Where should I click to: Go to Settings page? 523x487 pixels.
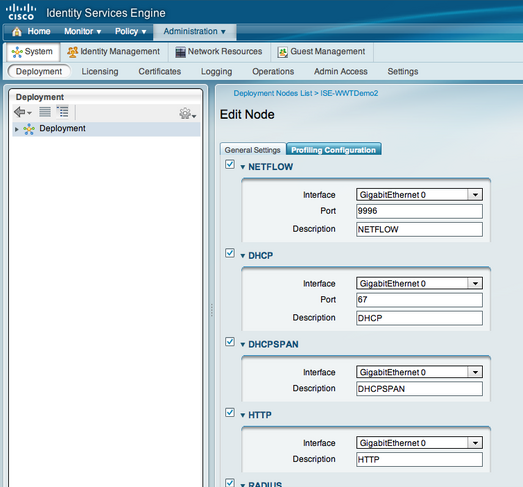[x=403, y=71]
